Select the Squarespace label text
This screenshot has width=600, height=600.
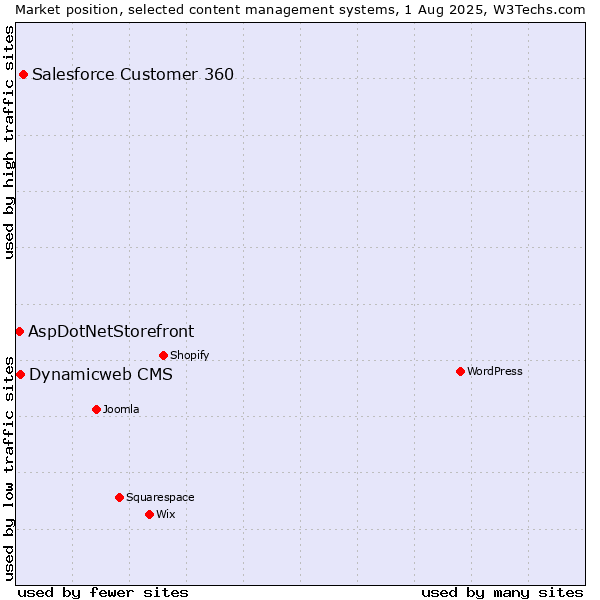click(160, 497)
